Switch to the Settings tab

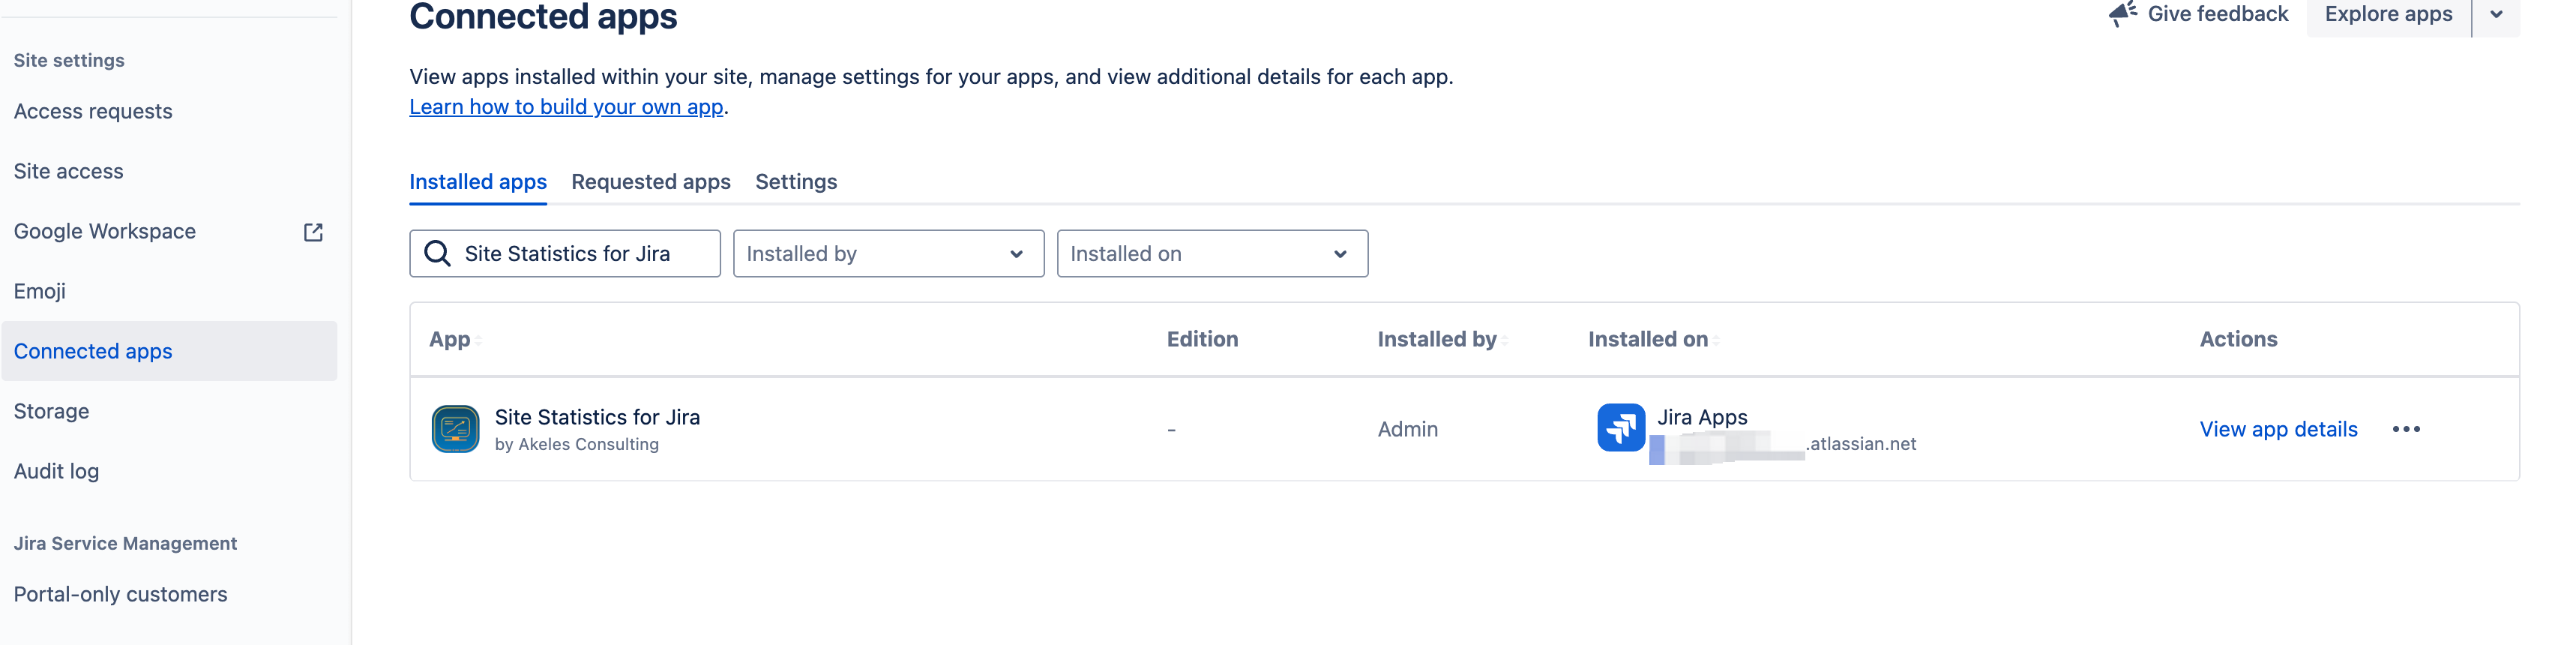click(796, 182)
